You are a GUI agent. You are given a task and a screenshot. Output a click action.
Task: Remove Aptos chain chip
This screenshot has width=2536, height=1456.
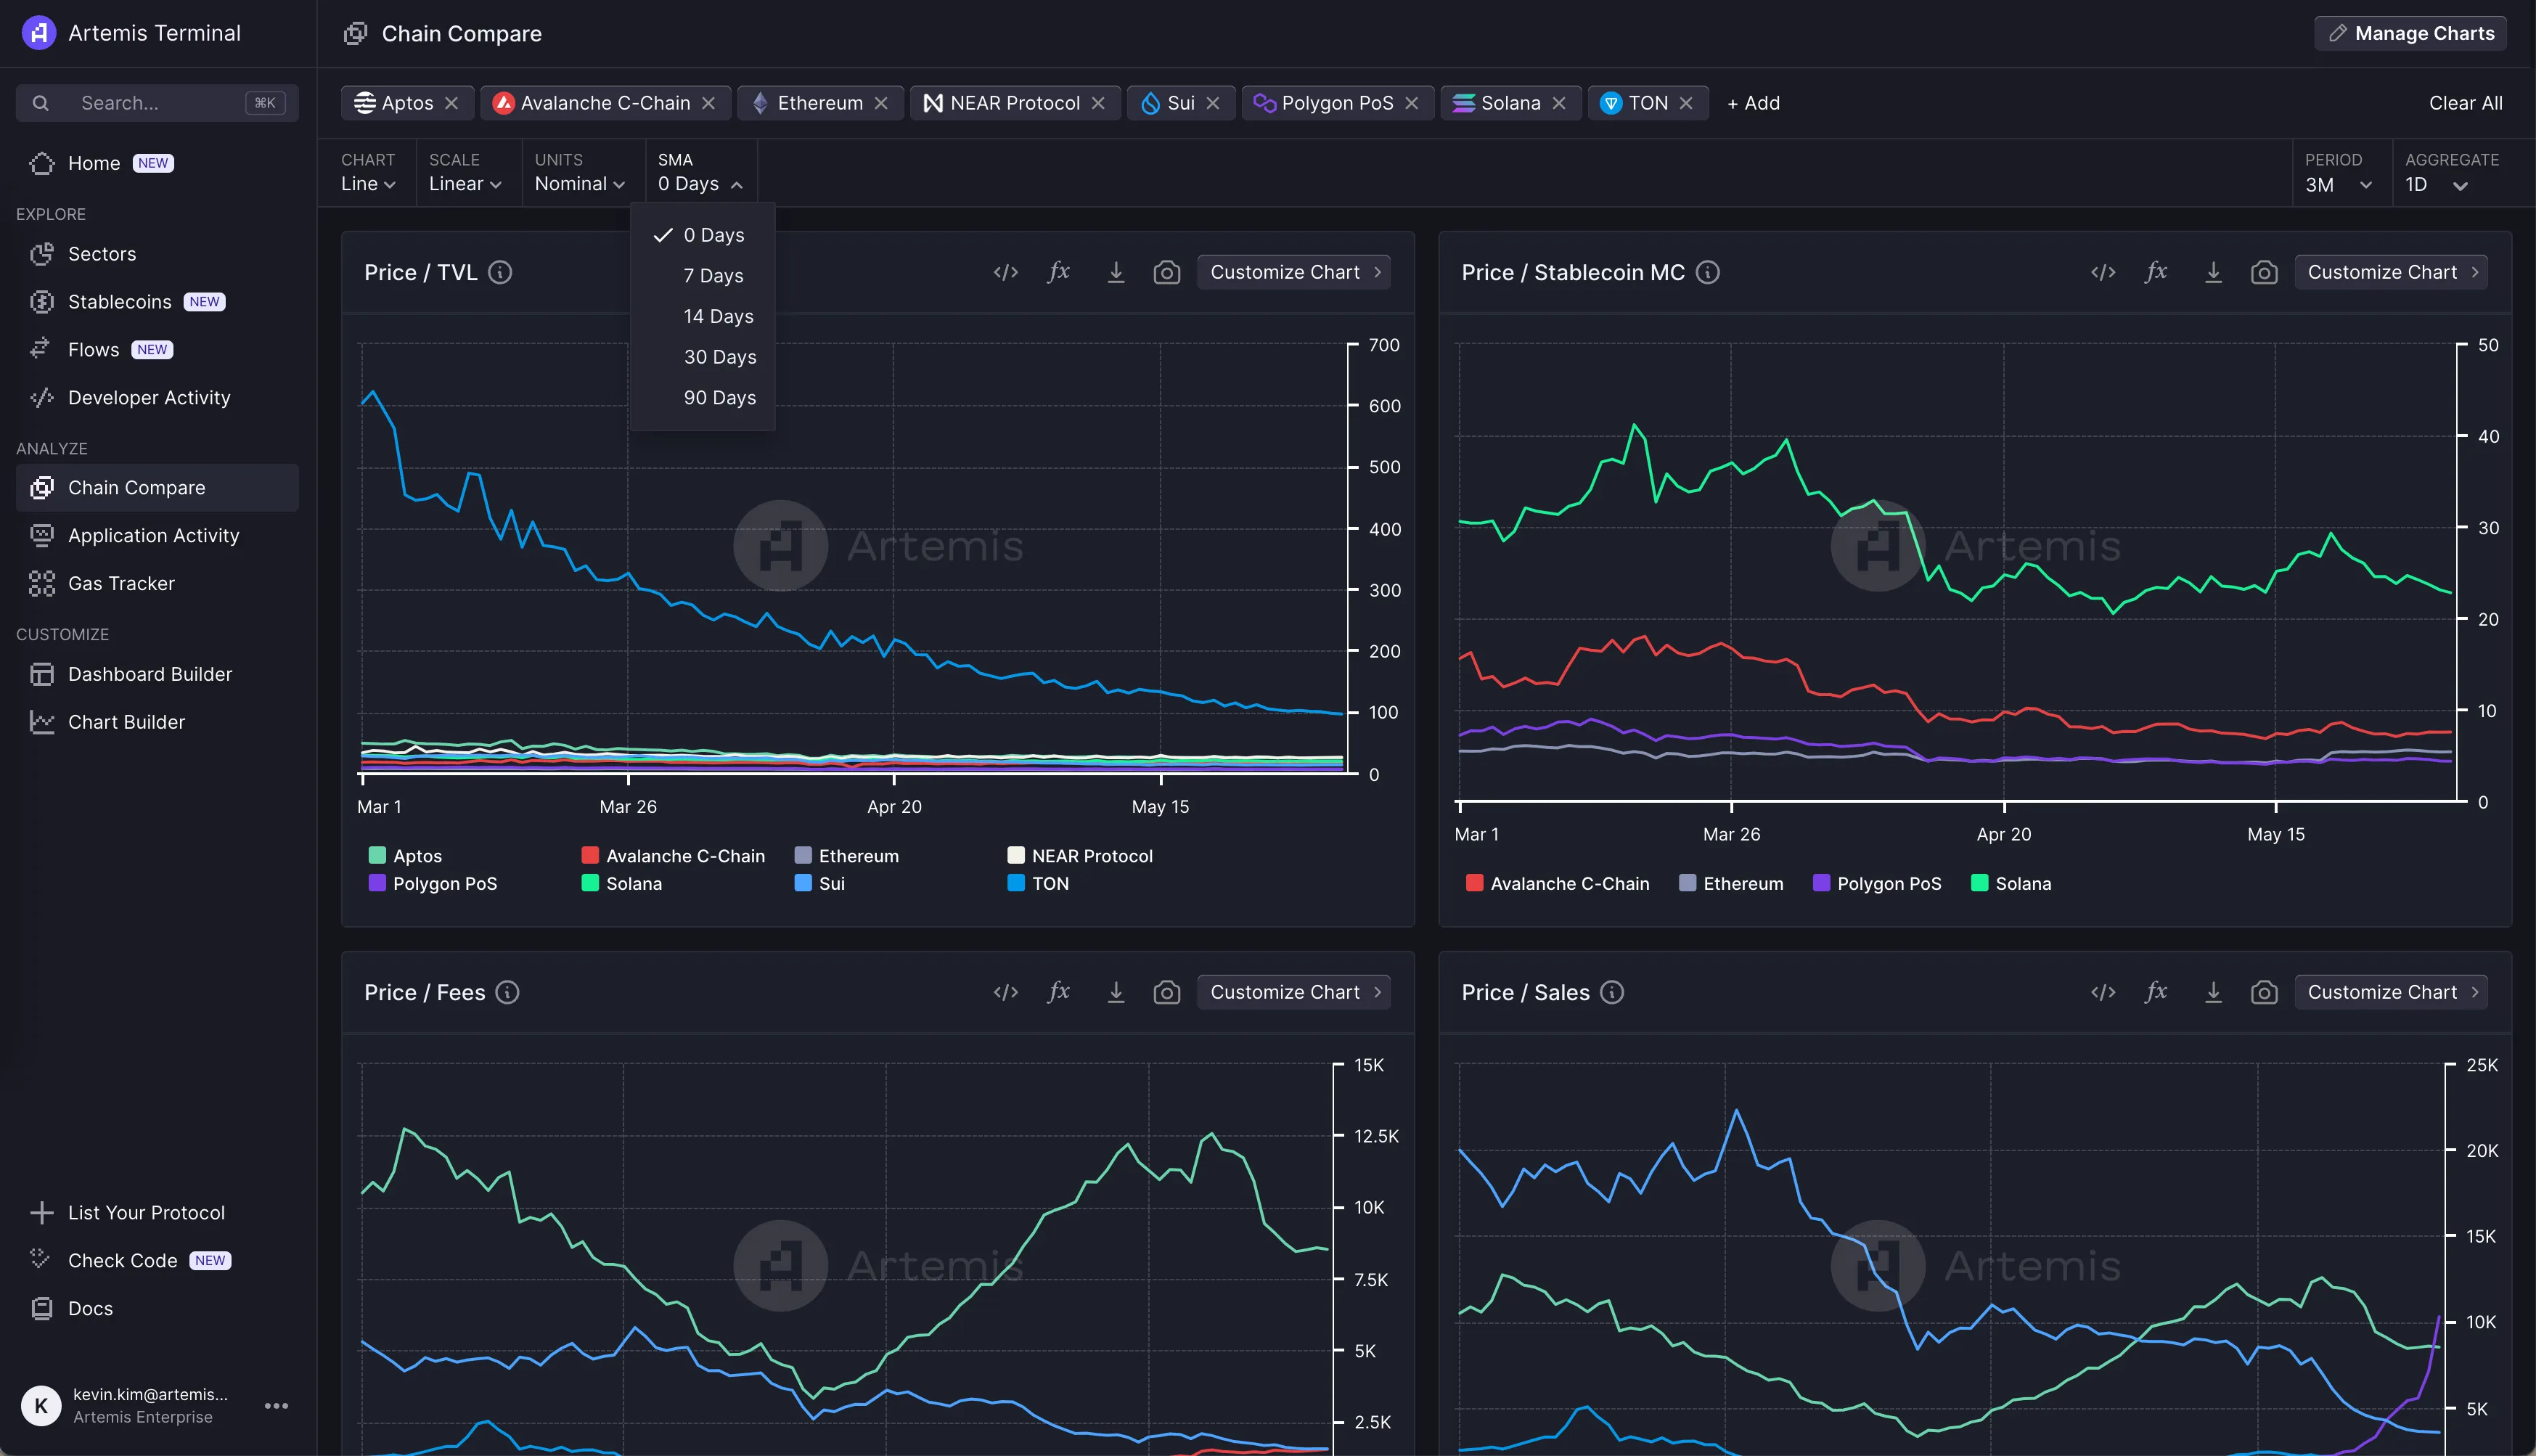[x=451, y=103]
